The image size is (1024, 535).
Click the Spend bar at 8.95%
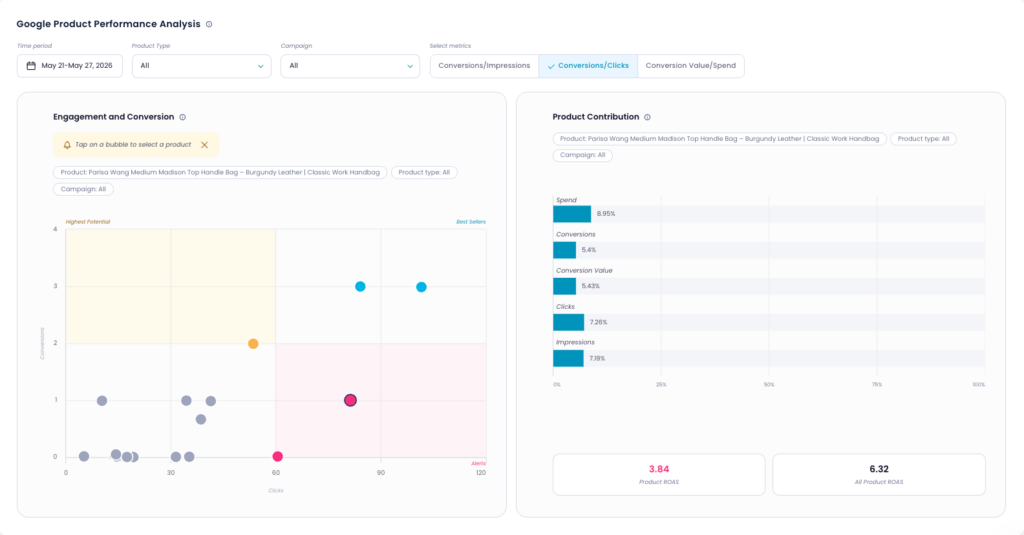[572, 214]
